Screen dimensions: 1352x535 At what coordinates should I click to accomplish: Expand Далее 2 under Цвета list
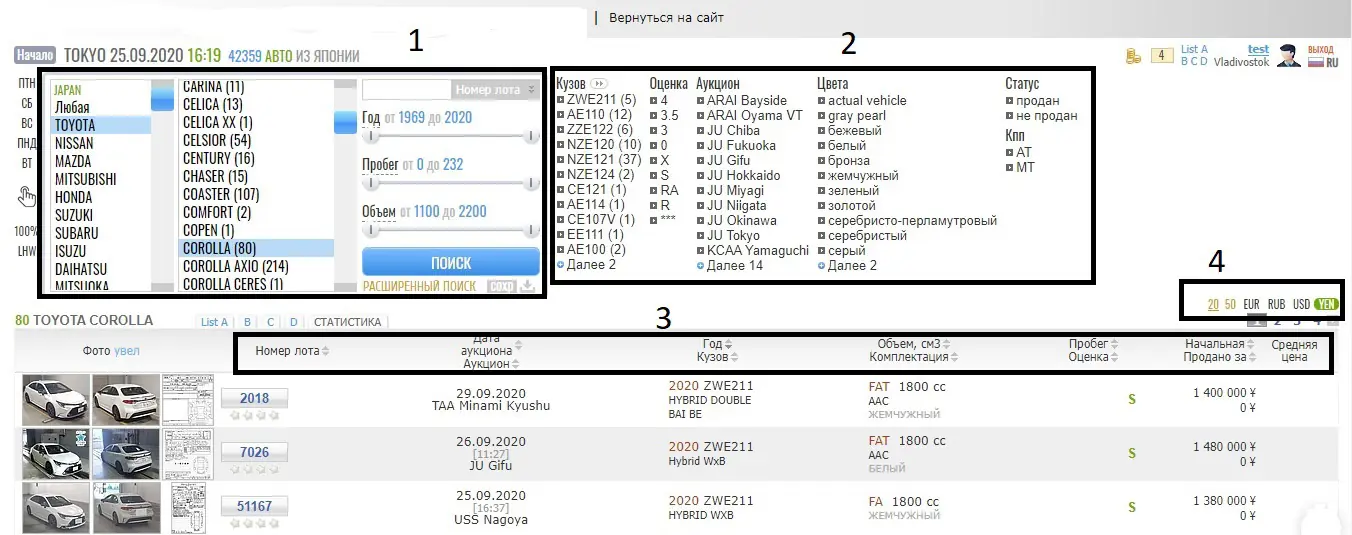pyautogui.click(x=847, y=265)
